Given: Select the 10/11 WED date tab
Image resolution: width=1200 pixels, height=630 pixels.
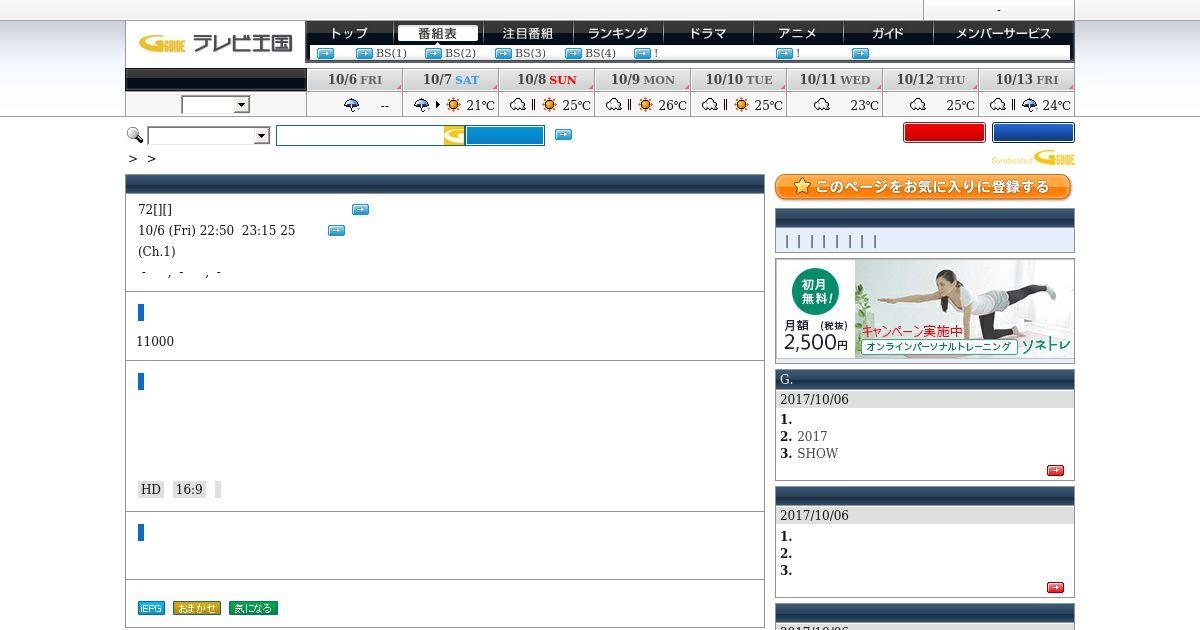Looking at the screenshot, I should pos(834,80).
